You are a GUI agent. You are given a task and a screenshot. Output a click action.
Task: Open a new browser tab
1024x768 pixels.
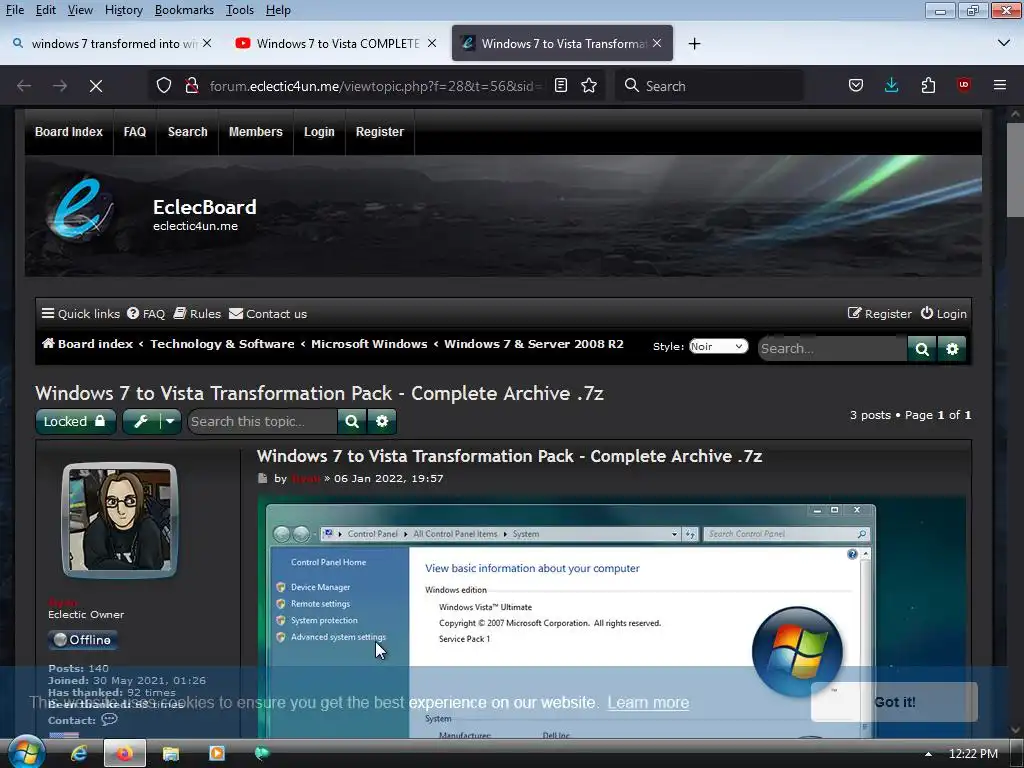coord(694,44)
